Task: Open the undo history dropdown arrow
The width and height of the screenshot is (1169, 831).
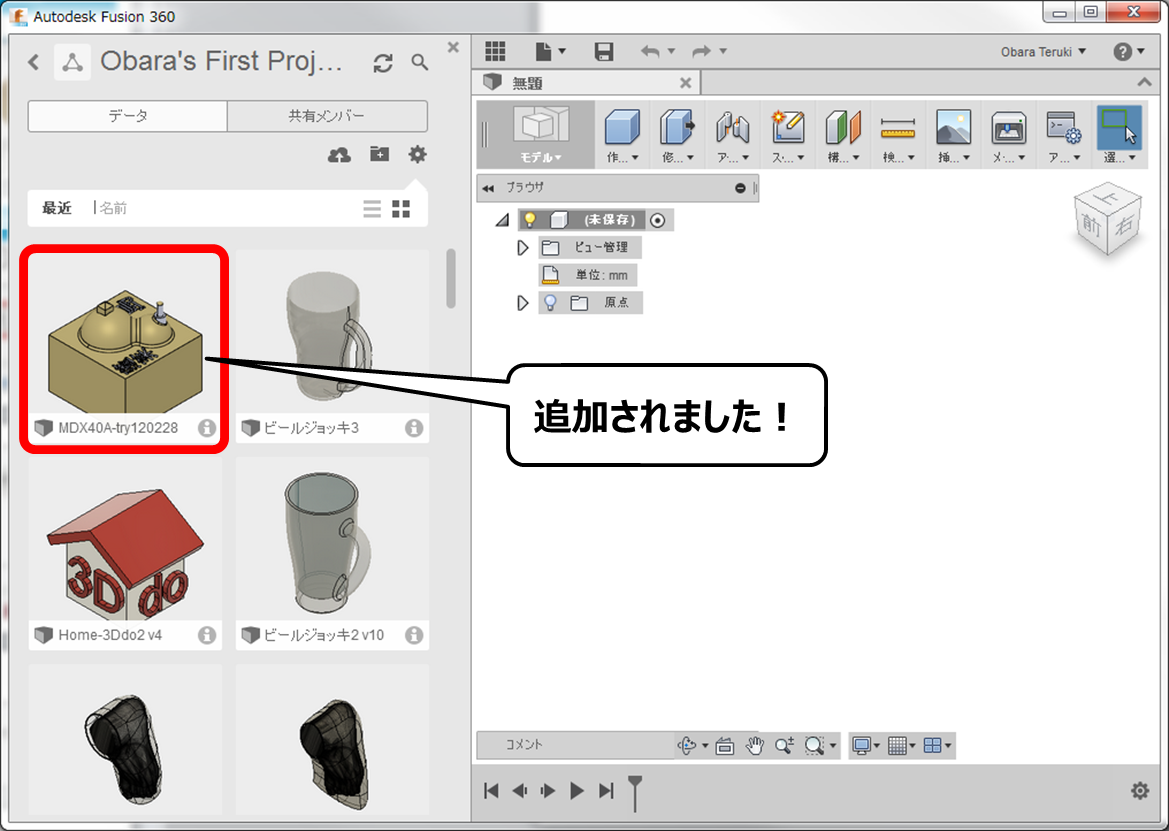Action: (672, 51)
